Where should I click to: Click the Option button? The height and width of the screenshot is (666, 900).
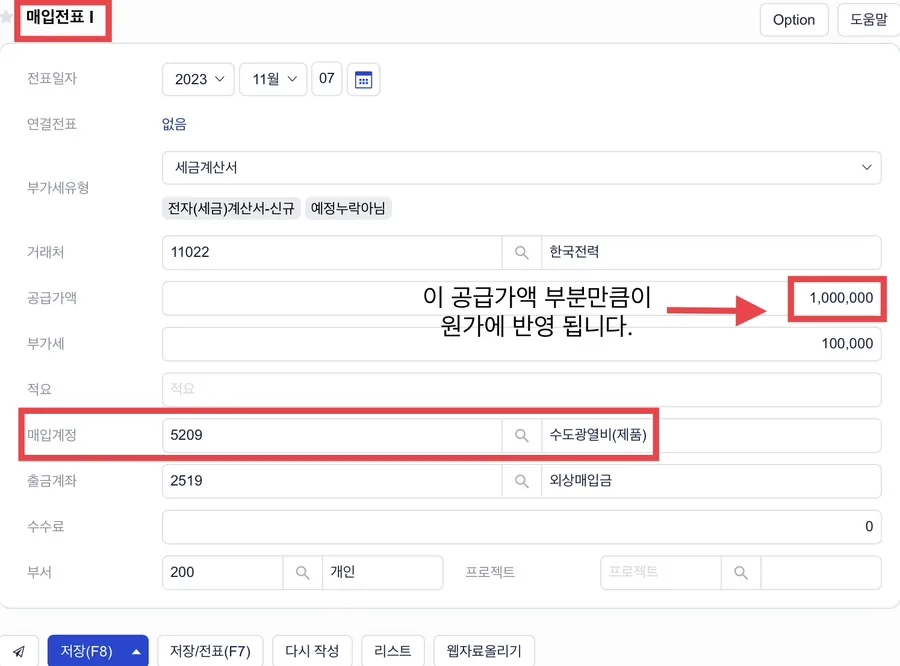click(x=794, y=20)
